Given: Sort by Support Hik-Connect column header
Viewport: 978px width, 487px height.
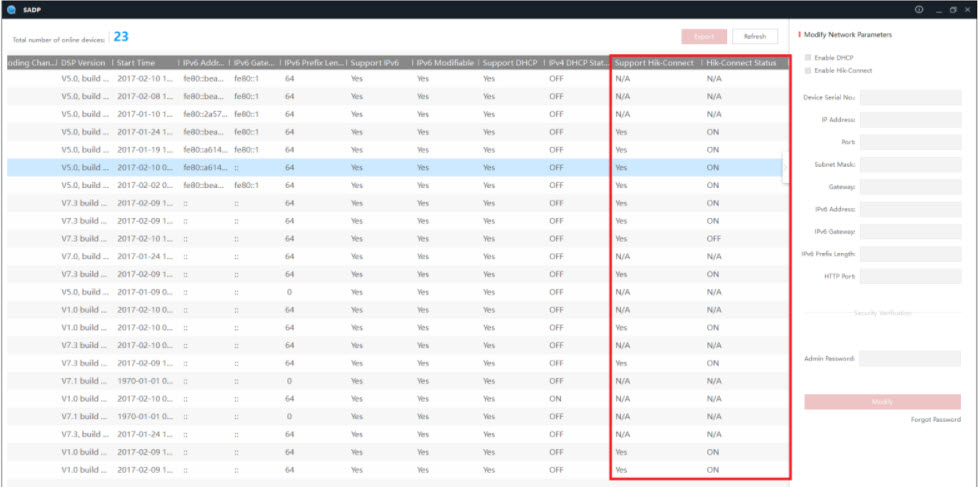Looking at the screenshot, I should click(x=653, y=62).
